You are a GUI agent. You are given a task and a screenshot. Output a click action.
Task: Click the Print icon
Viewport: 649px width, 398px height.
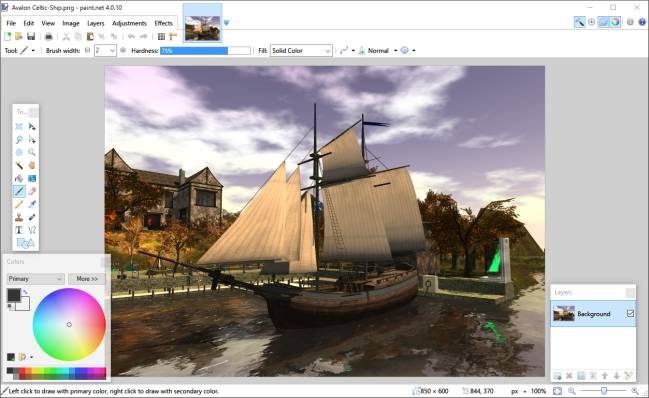[x=48, y=36]
